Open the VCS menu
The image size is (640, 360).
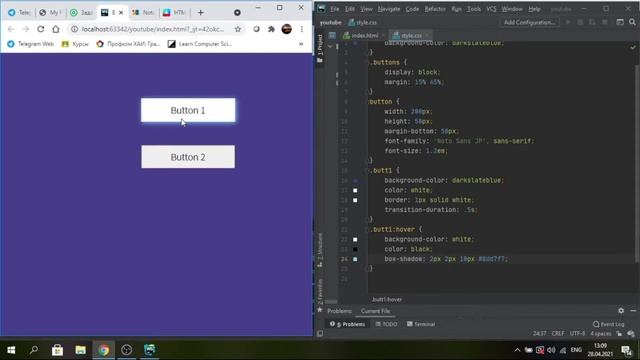click(x=491, y=9)
